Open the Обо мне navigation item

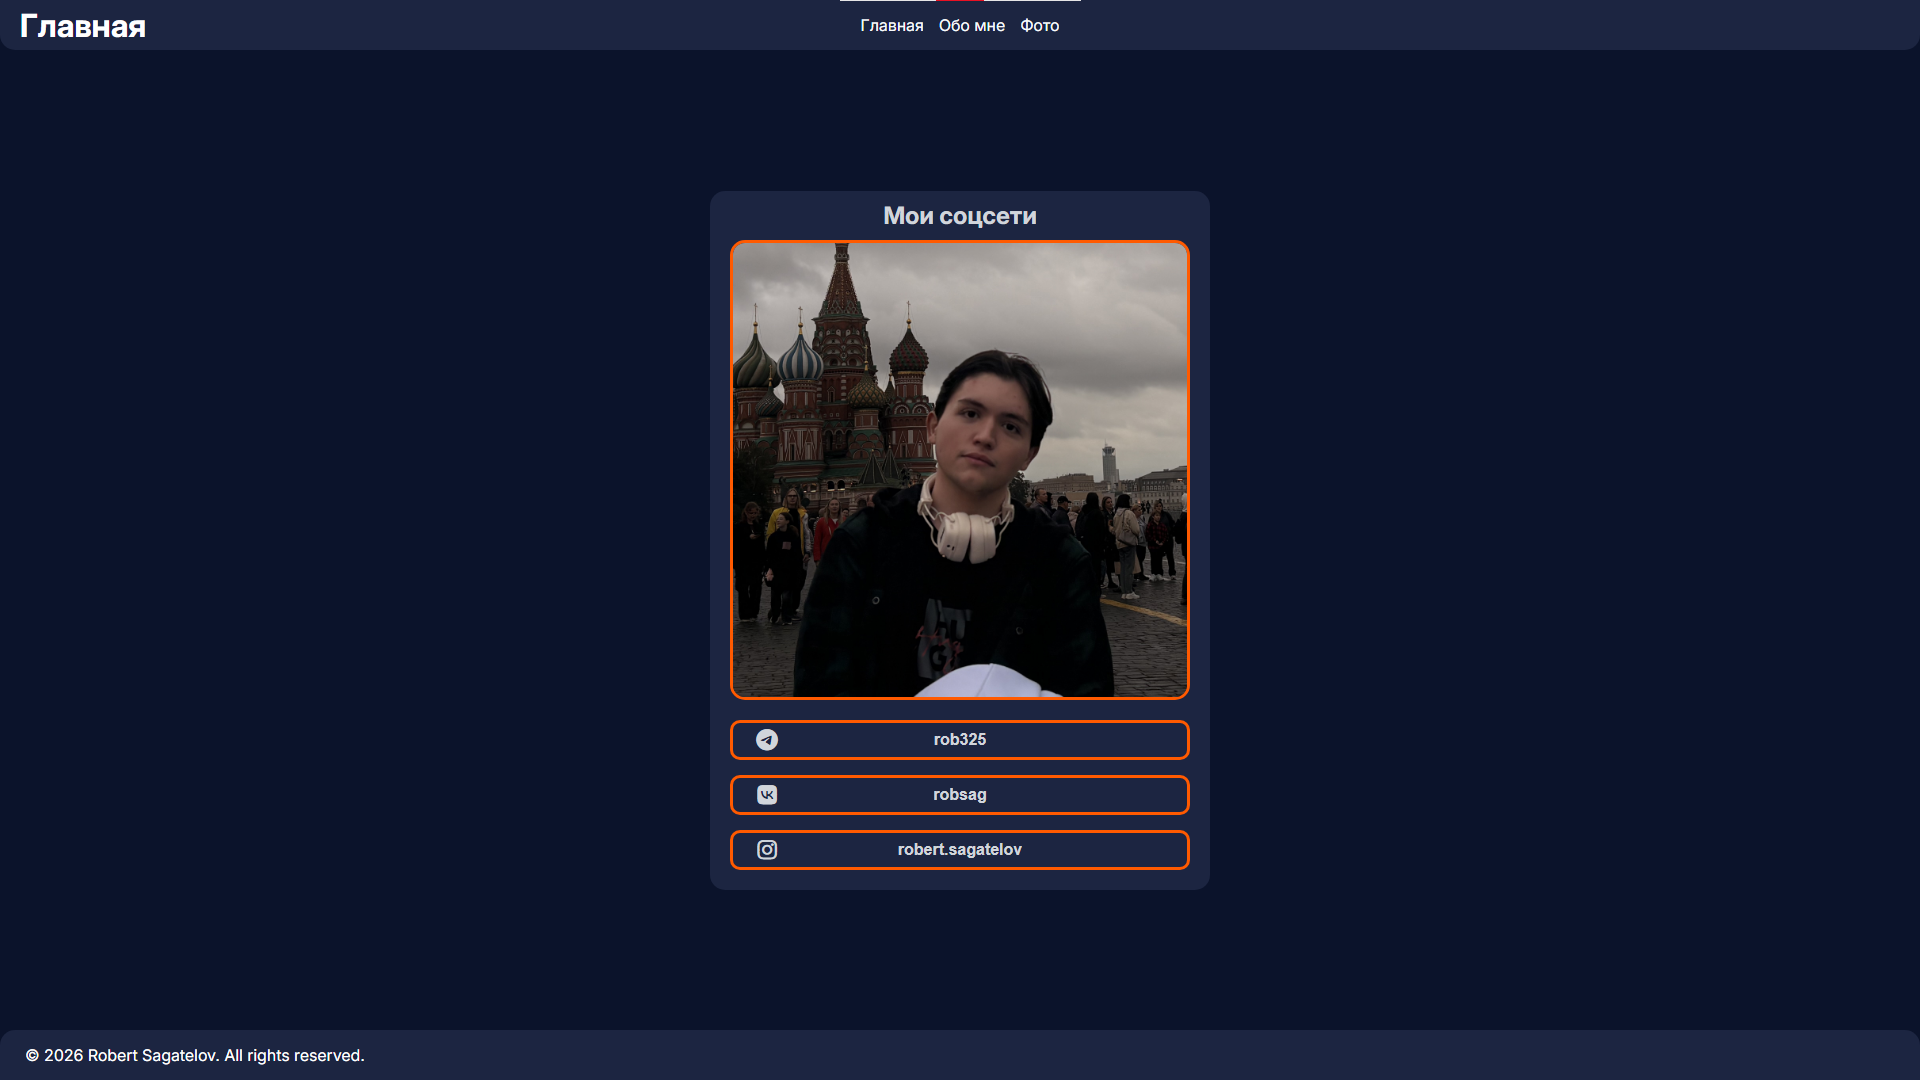coord(971,26)
